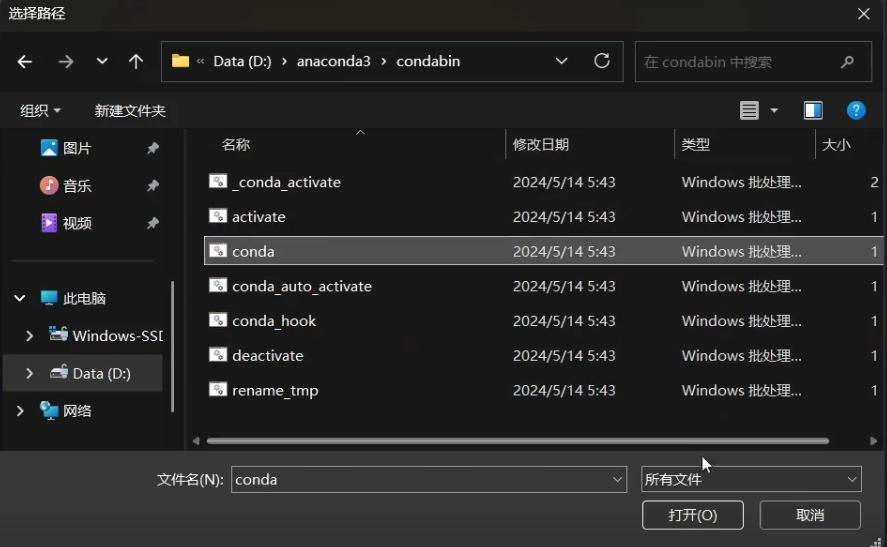
Task: Expand Data (D:) drive node
Action: point(29,373)
